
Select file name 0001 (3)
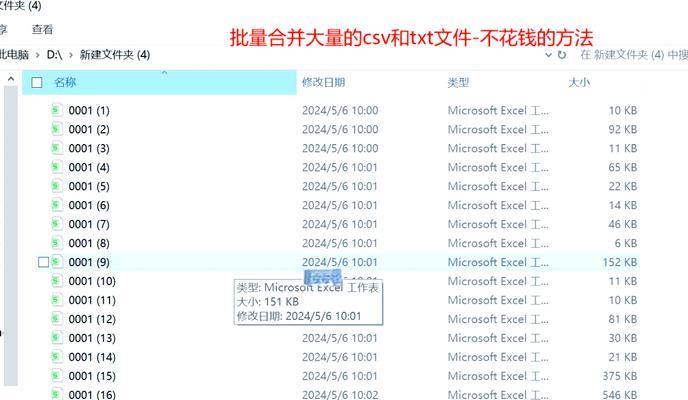89,148
